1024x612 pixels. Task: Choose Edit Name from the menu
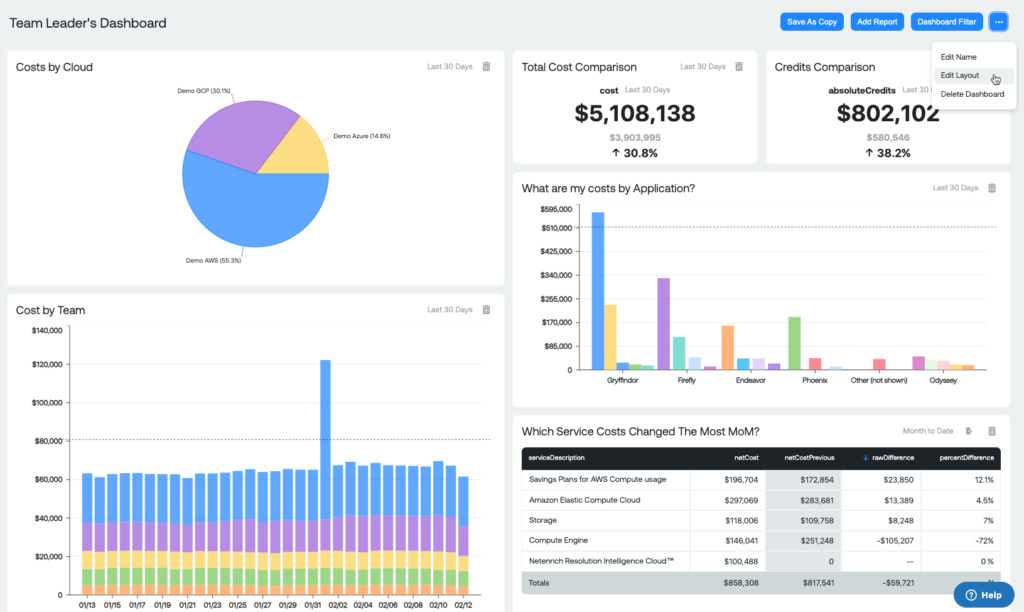point(959,57)
